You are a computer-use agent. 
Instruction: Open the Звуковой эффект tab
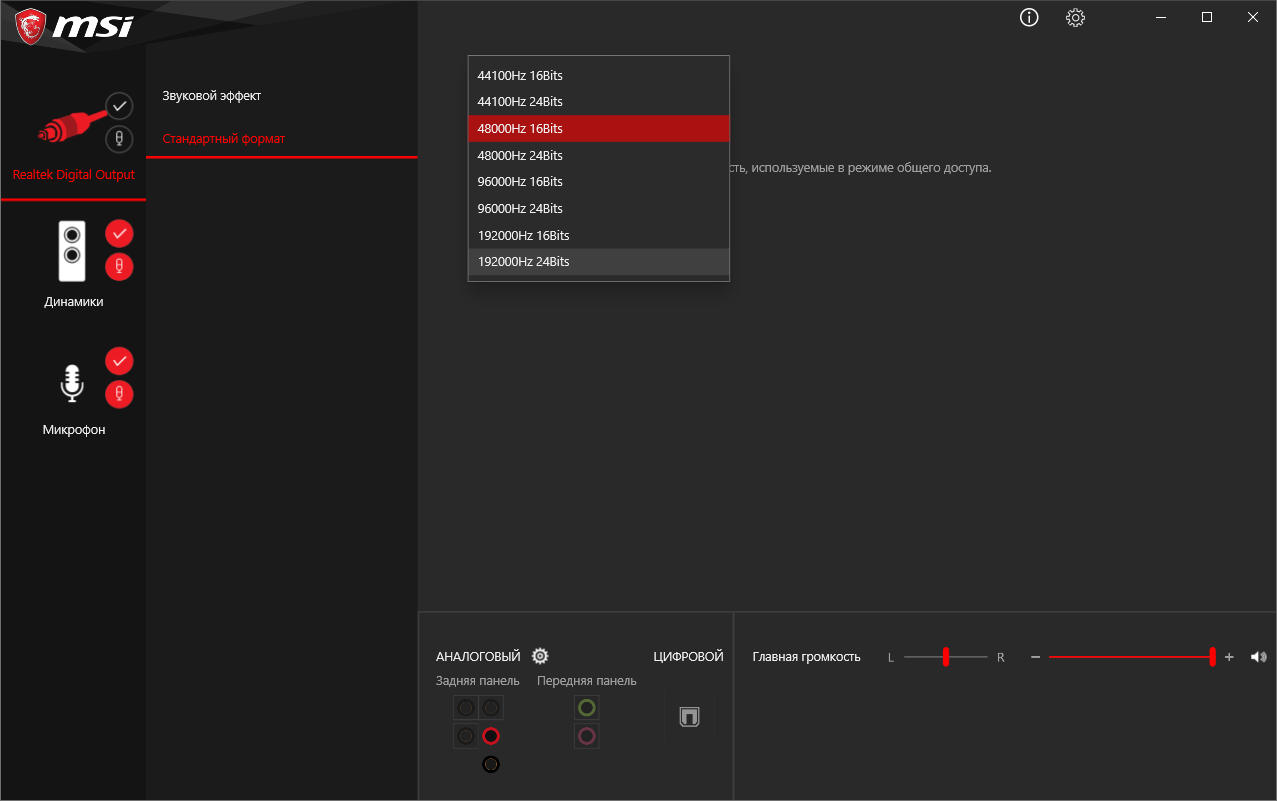[211, 96]
